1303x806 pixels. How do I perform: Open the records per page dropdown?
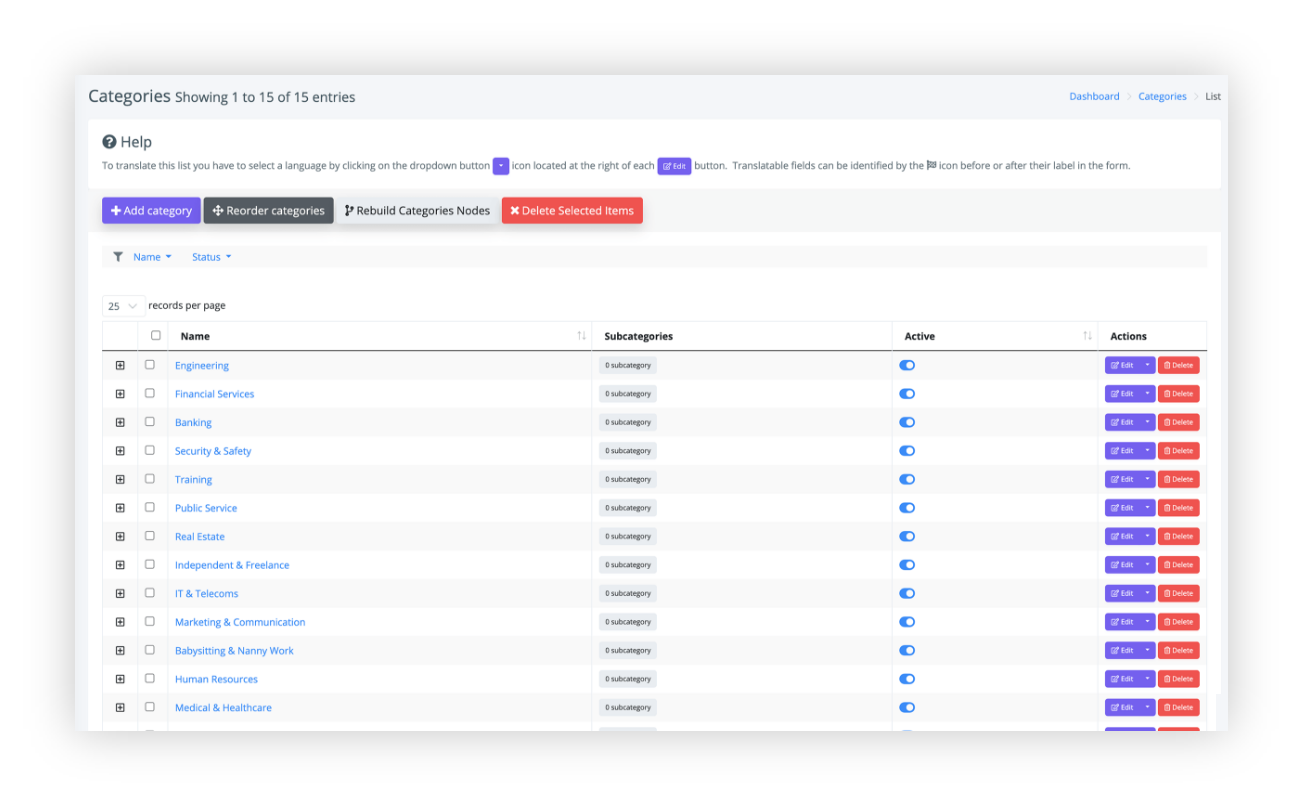(123, 306)
